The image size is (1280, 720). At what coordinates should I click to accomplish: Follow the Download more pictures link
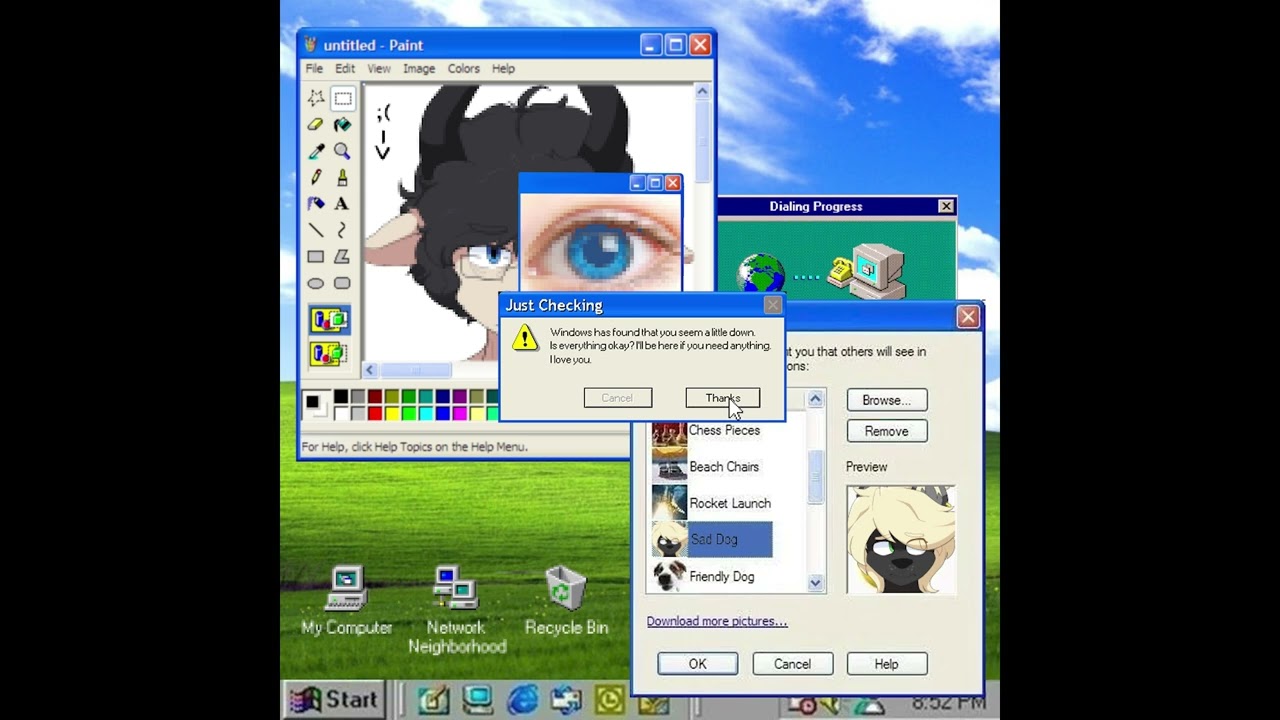click(x=717, y=621)
